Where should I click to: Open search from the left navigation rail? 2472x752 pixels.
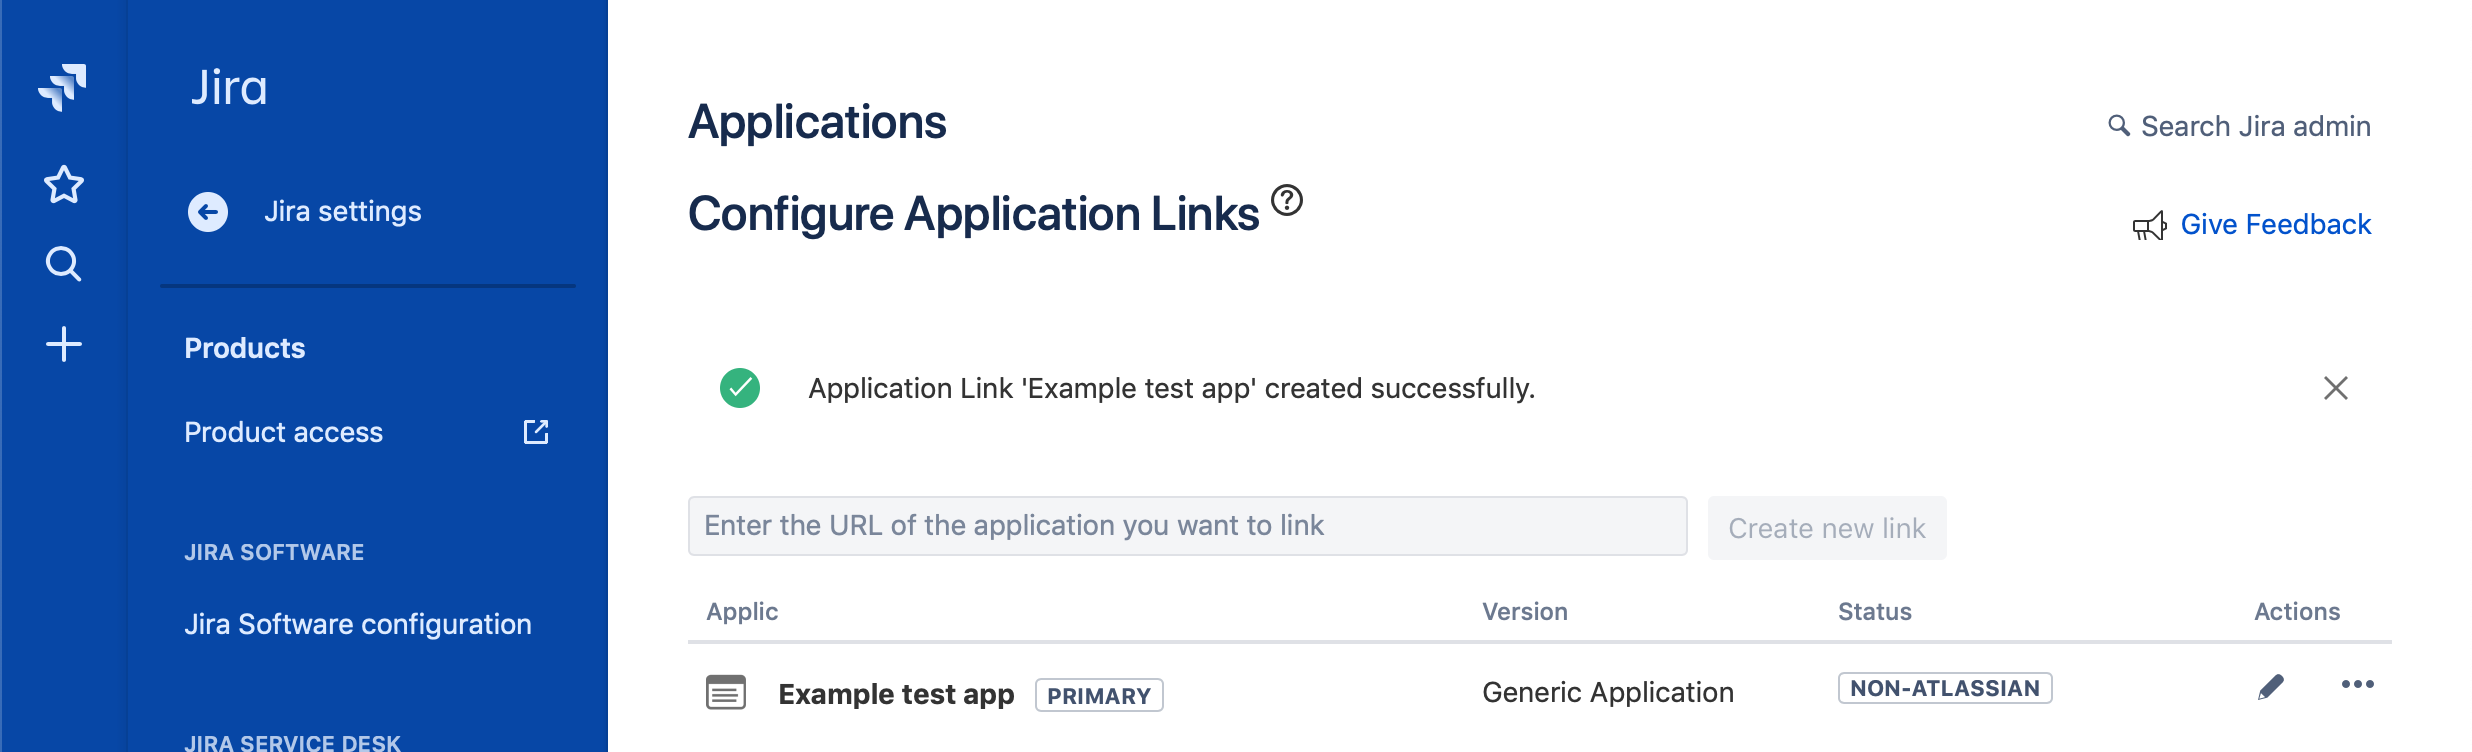click(x=63, y=263)
